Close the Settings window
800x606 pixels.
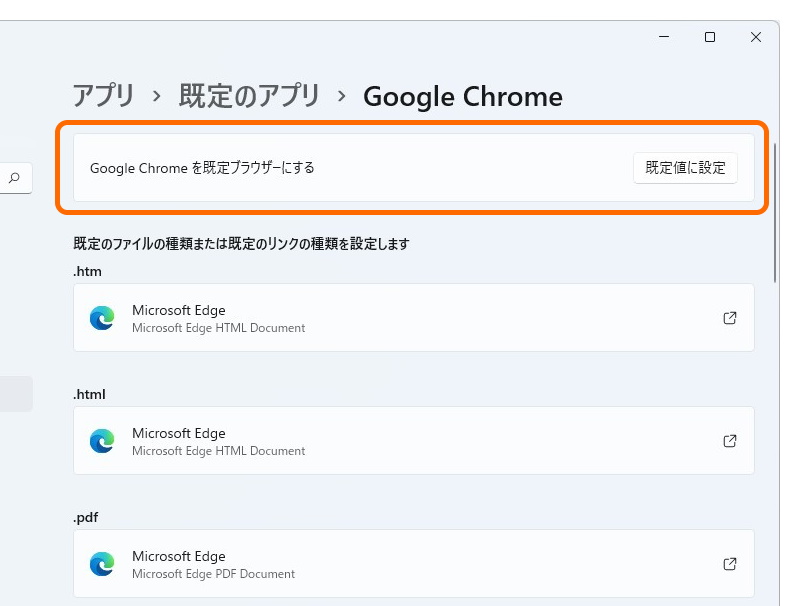click(x=756, y=37)
